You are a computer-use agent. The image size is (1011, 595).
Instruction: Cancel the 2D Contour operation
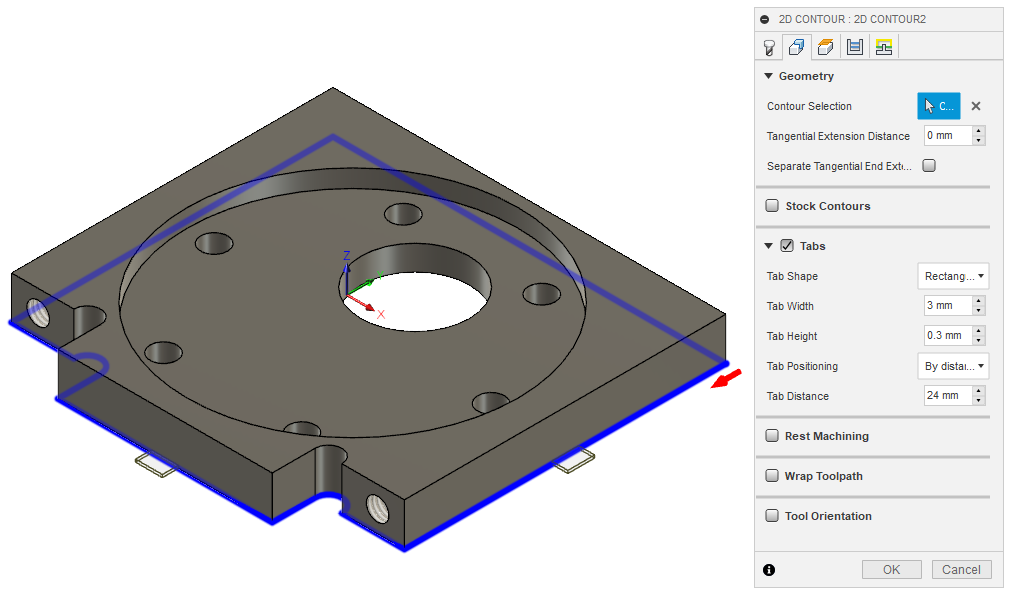[961, 569]
